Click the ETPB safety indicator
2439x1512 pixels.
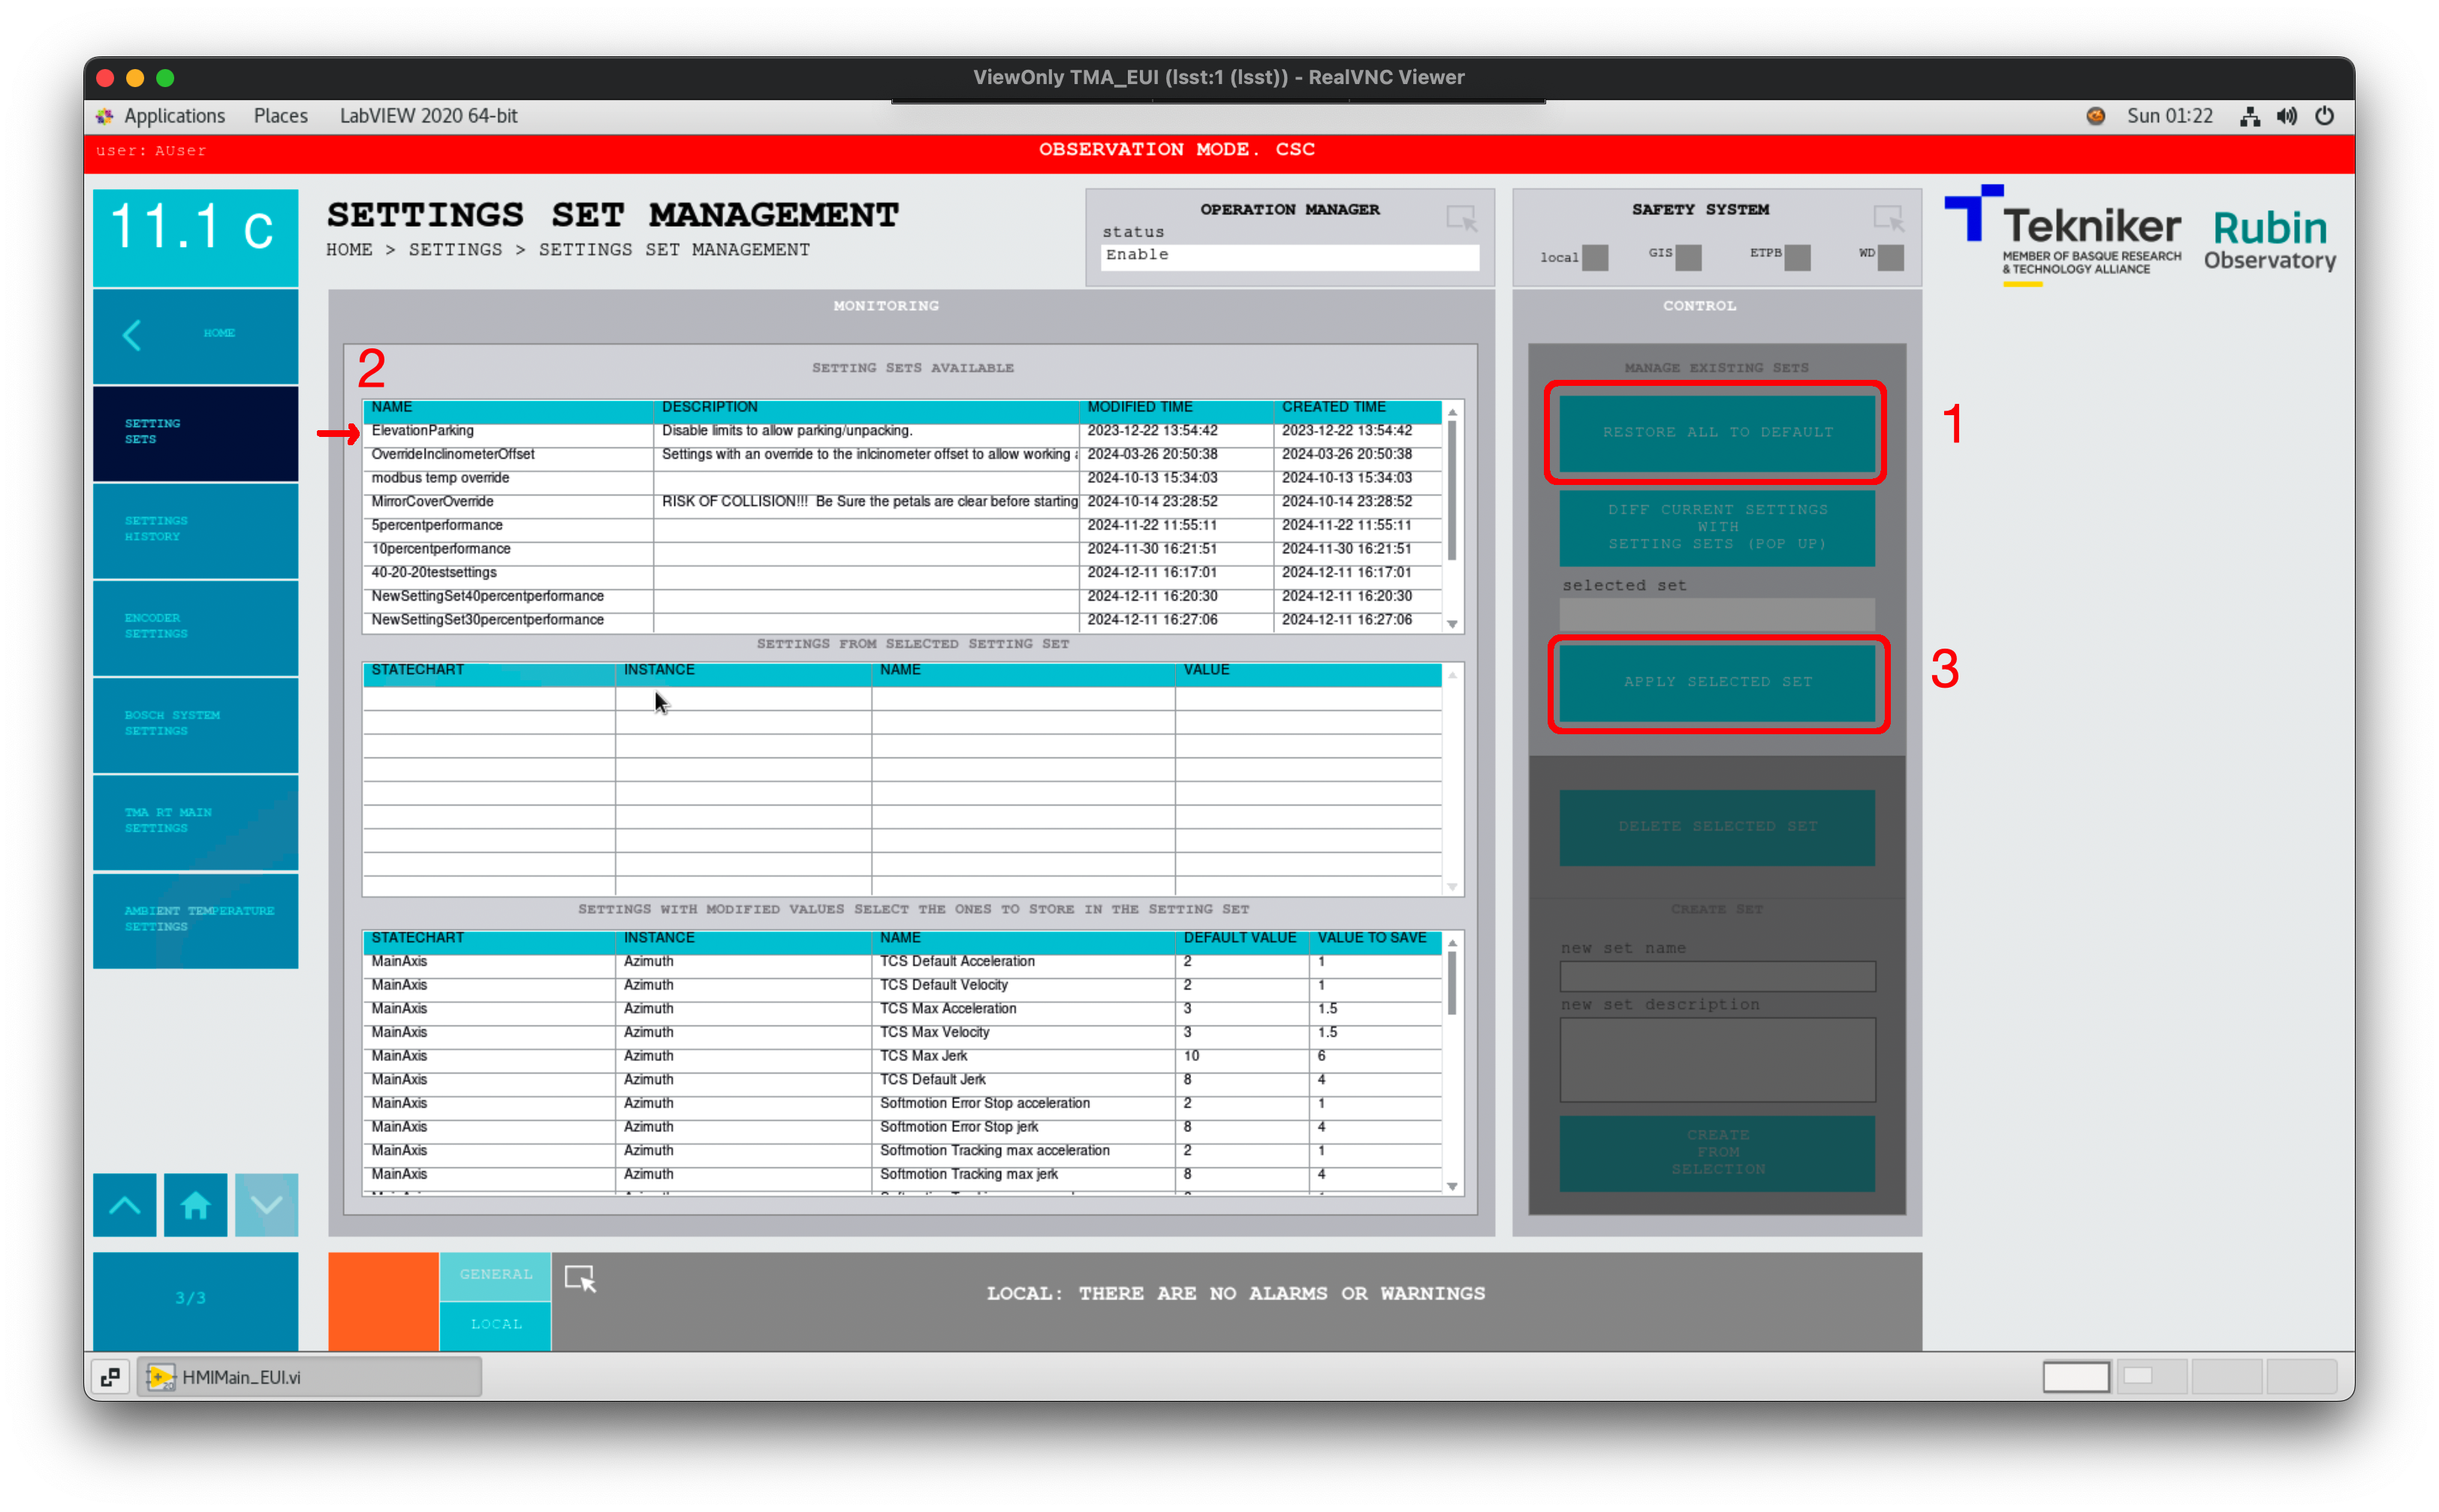click(x=1797, y=258)
